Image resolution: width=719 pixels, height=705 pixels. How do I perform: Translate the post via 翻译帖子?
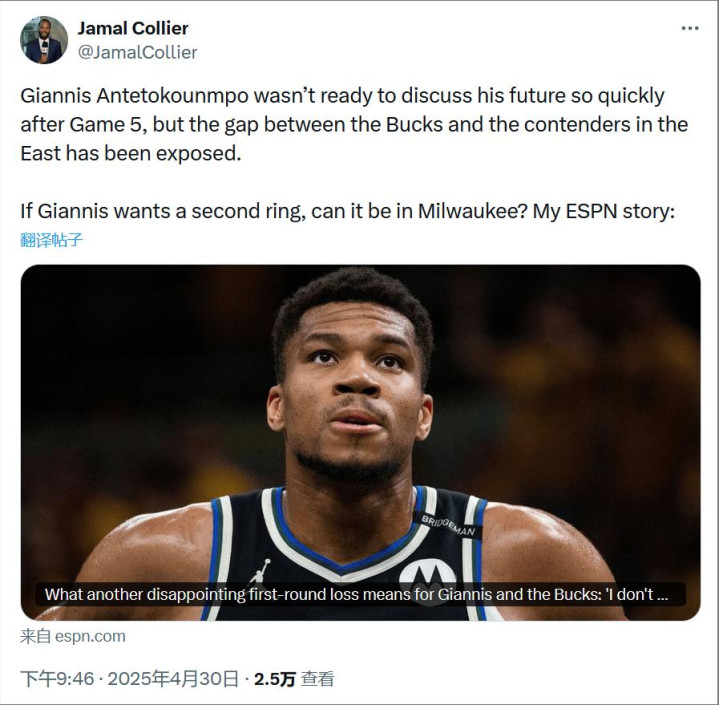(51, 239)
